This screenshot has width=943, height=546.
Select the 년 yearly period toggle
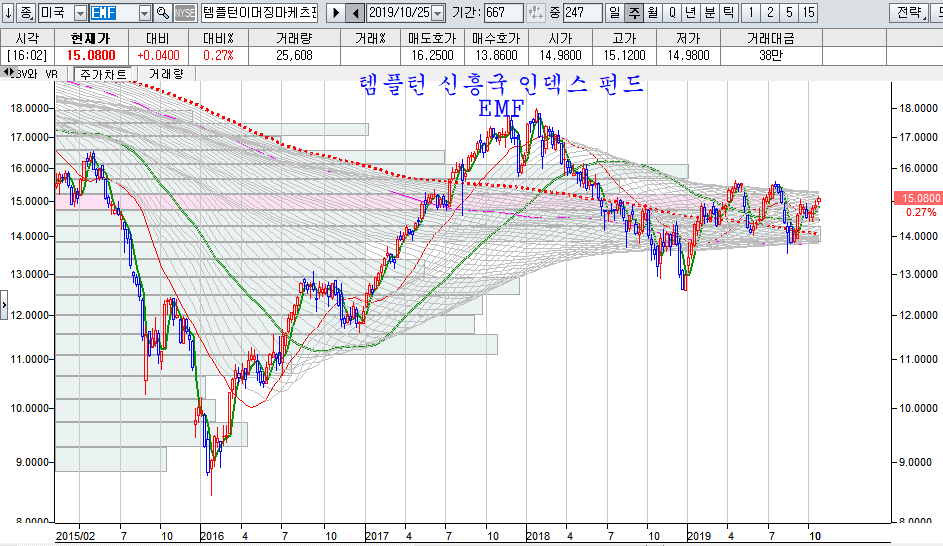[x=690, y=13]
